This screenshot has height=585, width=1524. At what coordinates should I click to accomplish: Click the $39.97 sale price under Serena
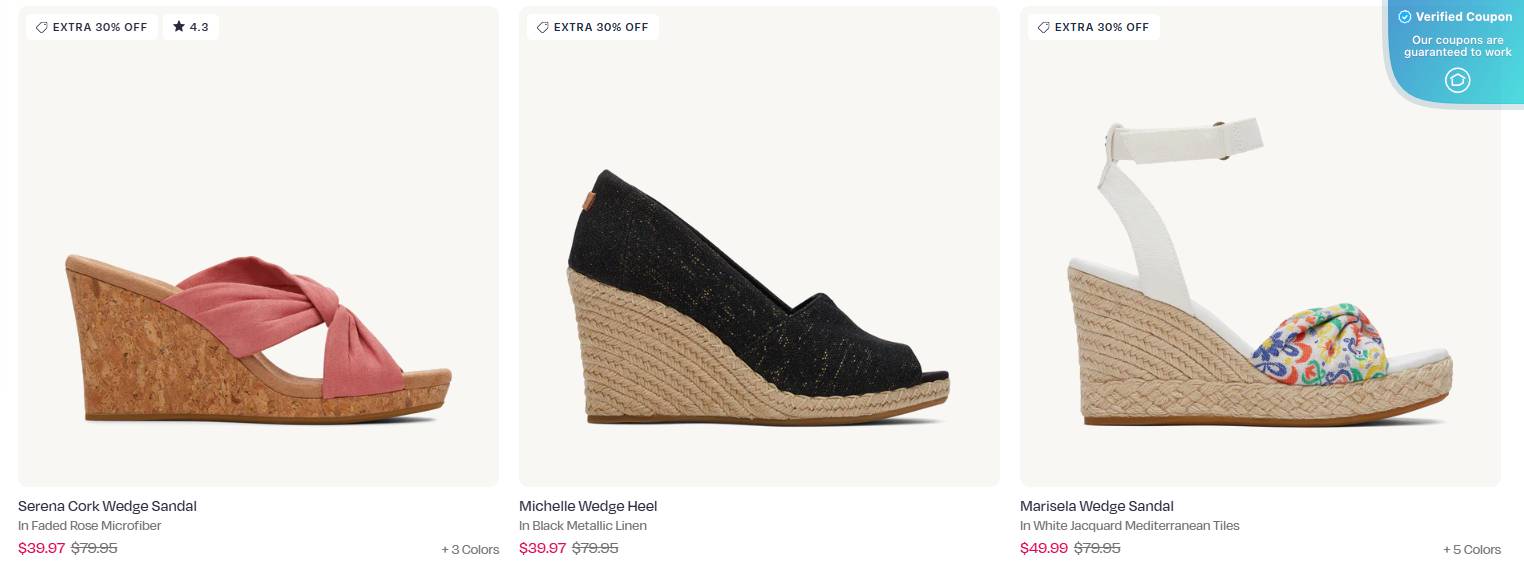pyautogui.click(x=39, y=548)
